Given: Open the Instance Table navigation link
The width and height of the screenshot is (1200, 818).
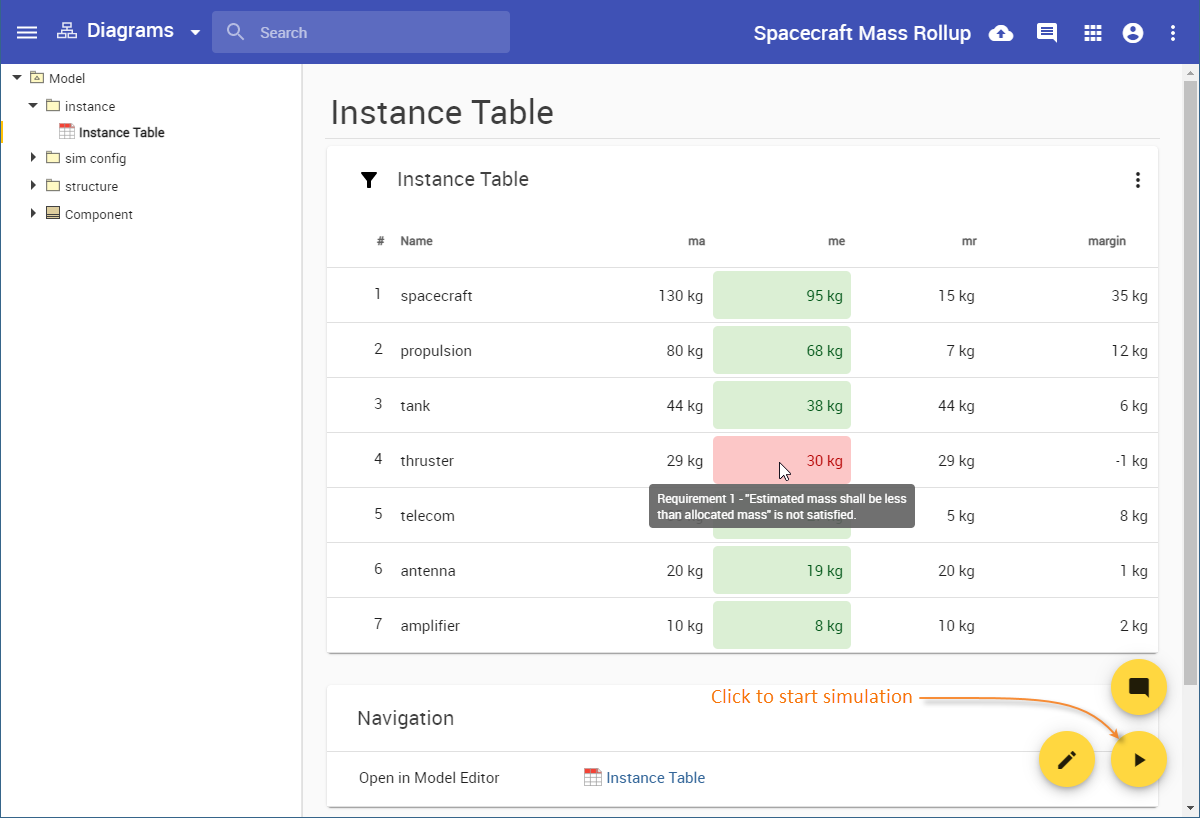Looking at the screenshot, I should (x=654, y=778).
